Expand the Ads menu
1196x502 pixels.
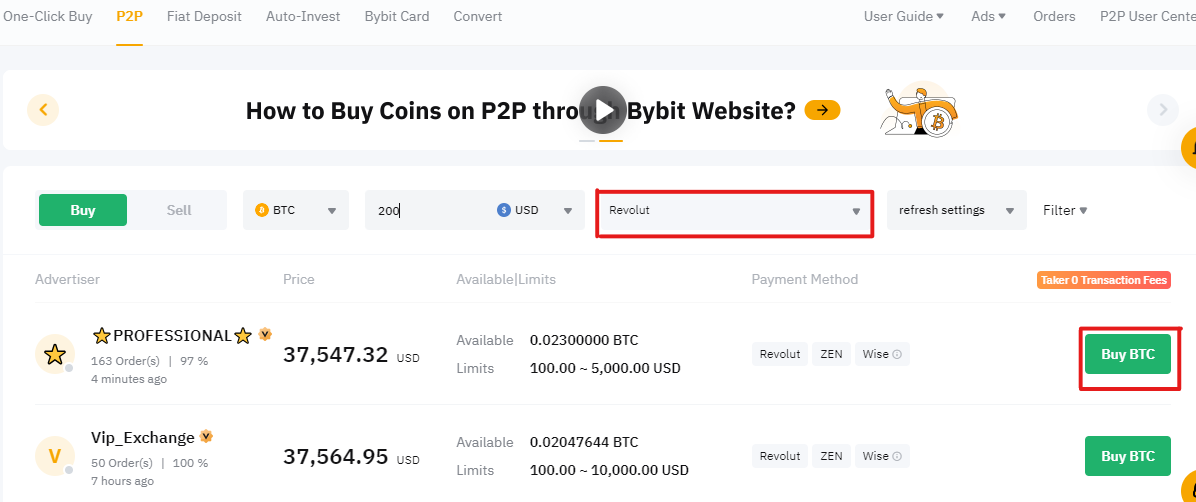pyautogui.click(x=989, y=16)
